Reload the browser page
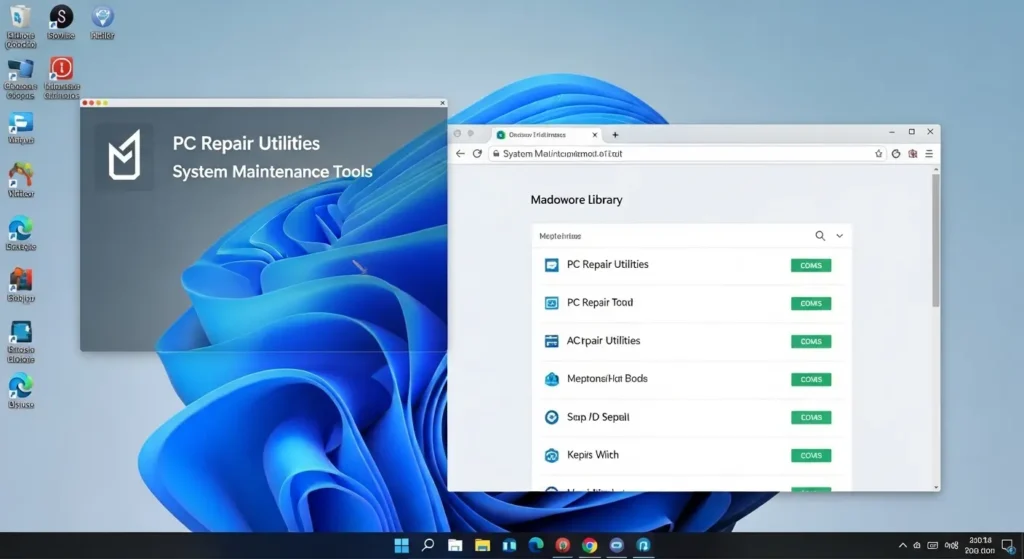1024x559 pixels. [x=477, y=153]
